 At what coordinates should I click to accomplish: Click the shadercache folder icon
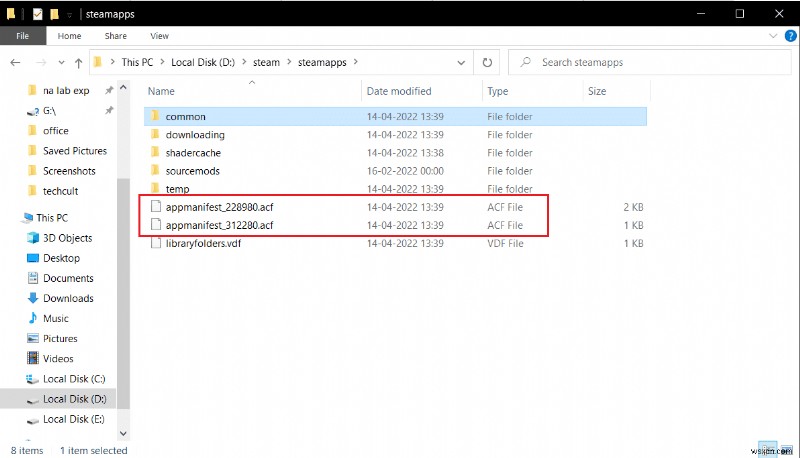(155, 152)
